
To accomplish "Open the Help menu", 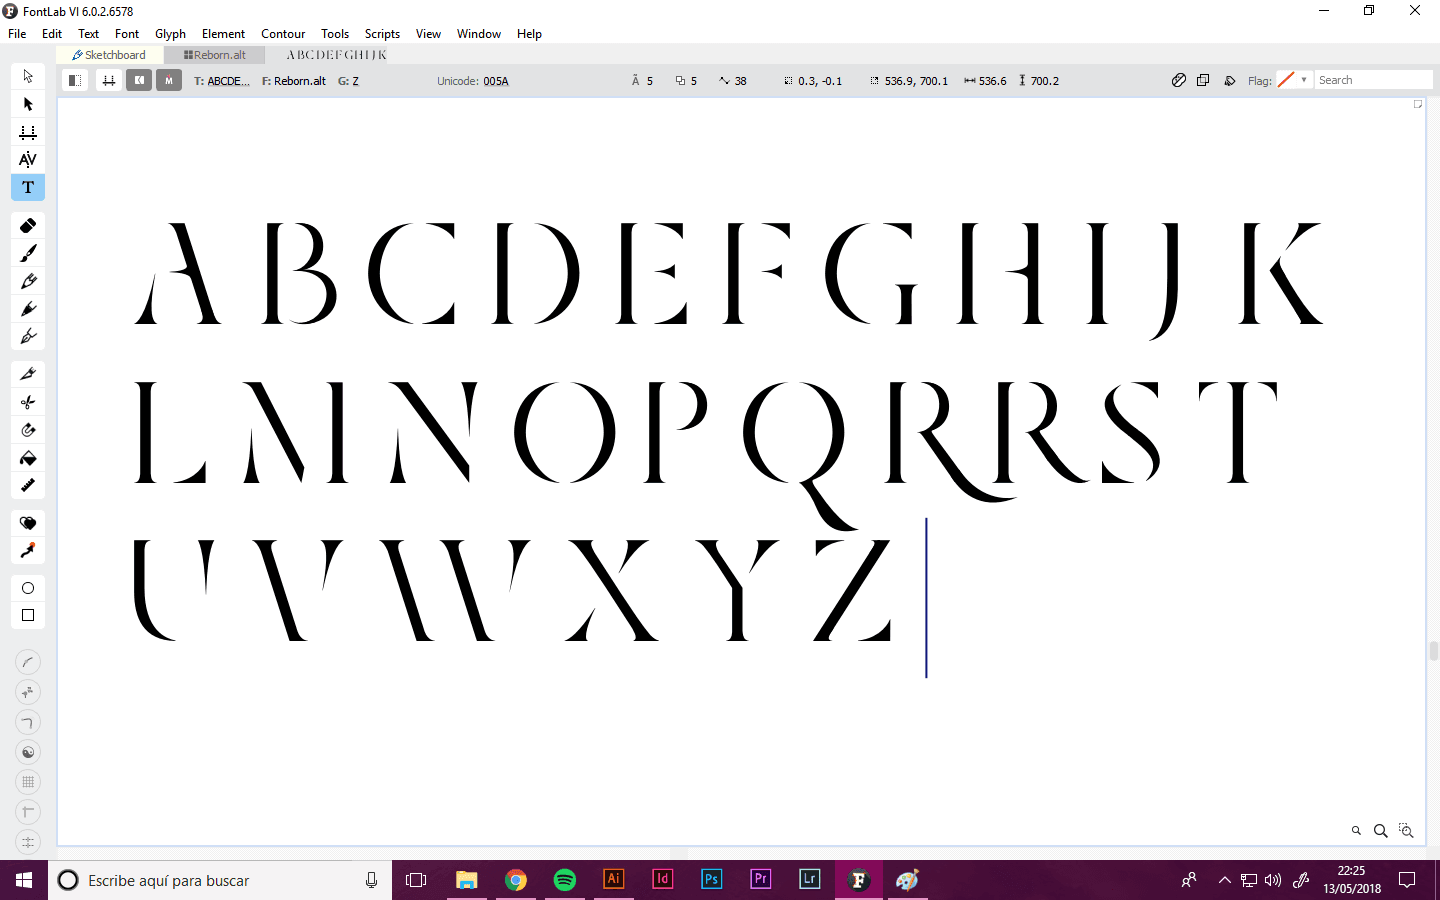I will click(x=529, y=33).
